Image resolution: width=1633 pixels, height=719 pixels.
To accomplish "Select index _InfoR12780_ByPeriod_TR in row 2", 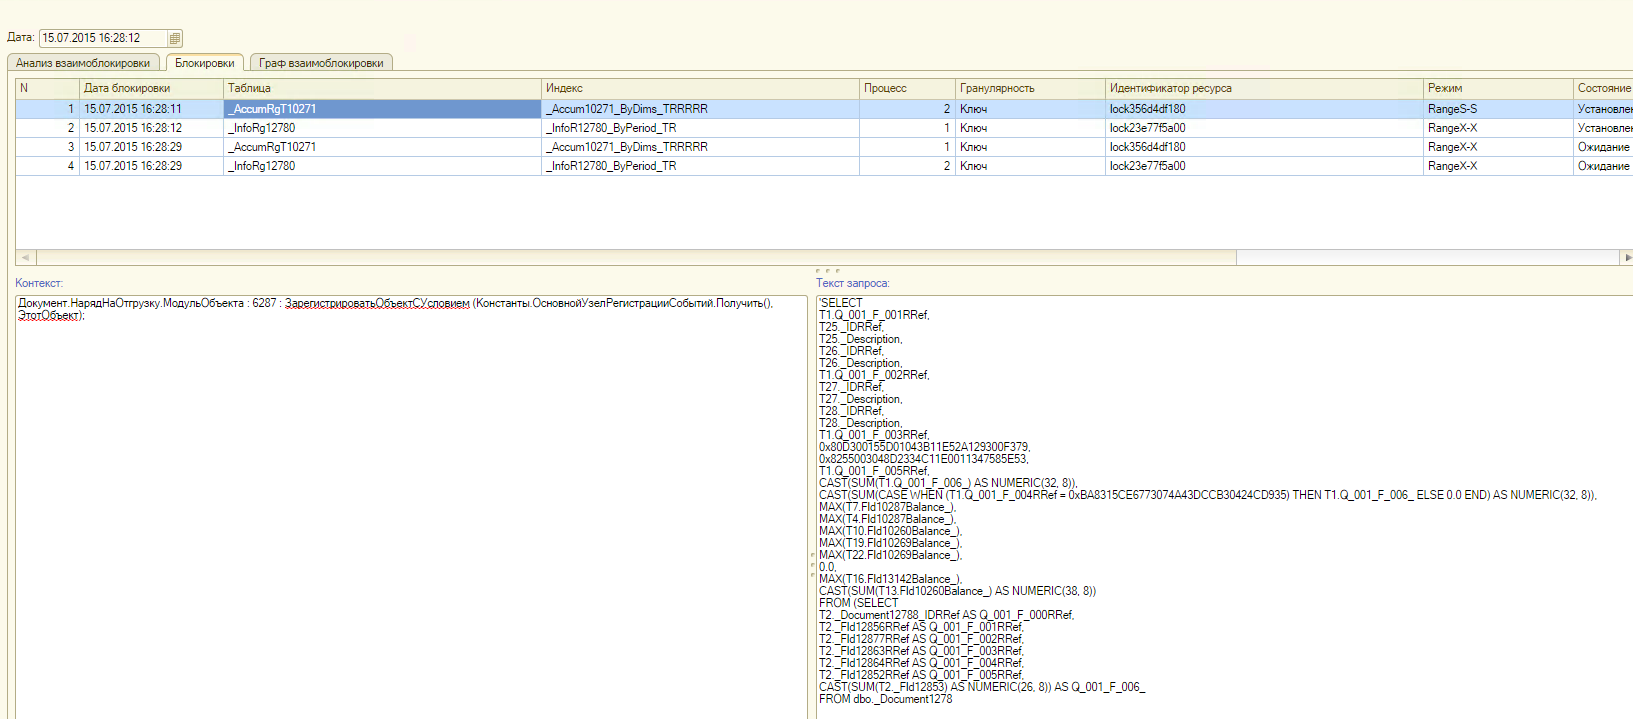I will pos(700,128).
